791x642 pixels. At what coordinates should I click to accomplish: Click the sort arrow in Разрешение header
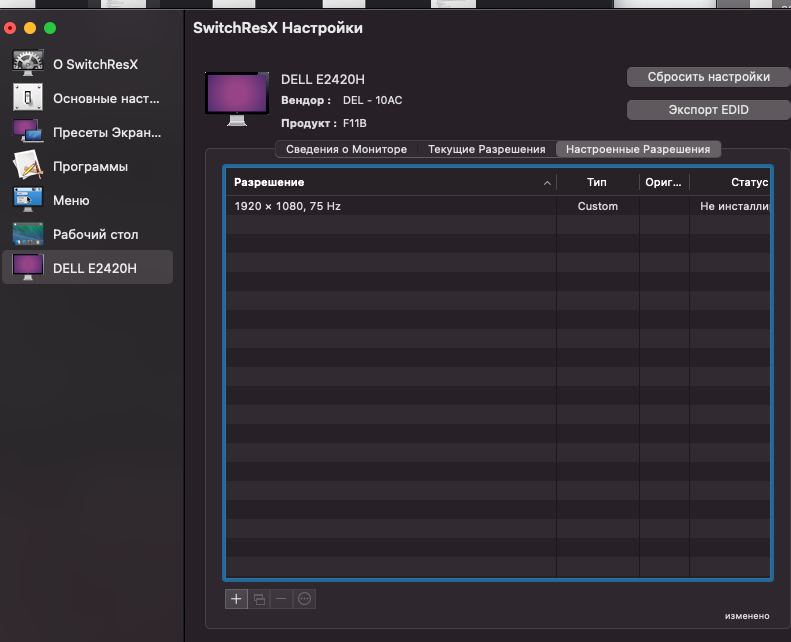pyautogui.click(x=547, y=183)
